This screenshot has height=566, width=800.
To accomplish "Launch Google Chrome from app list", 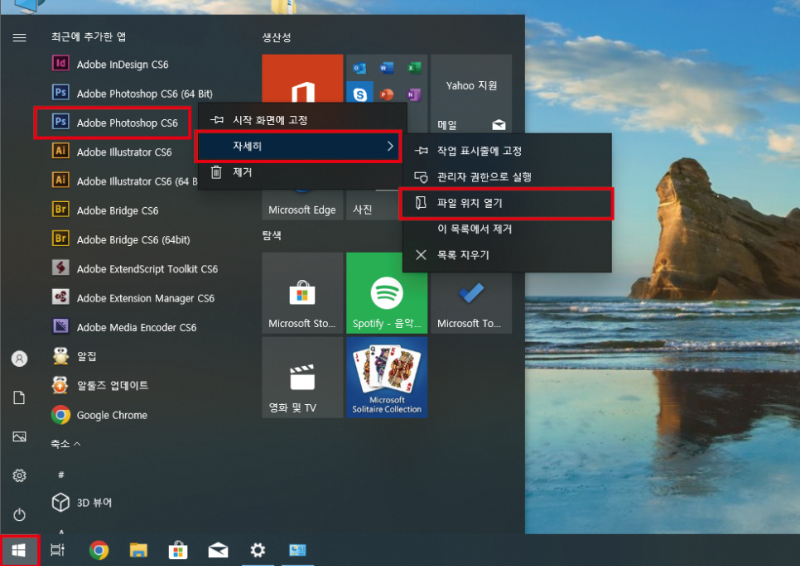I will pyautogui.click(x=99, y=415).
